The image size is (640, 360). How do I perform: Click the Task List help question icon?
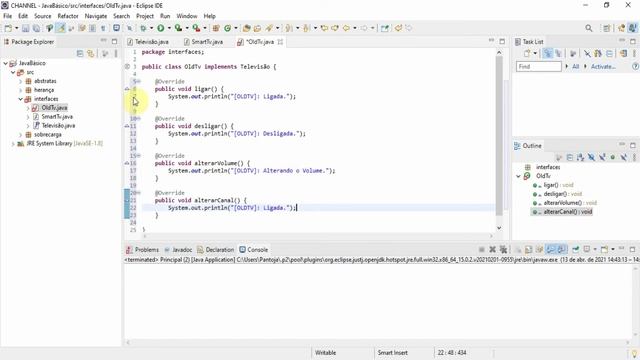point(635,67)
